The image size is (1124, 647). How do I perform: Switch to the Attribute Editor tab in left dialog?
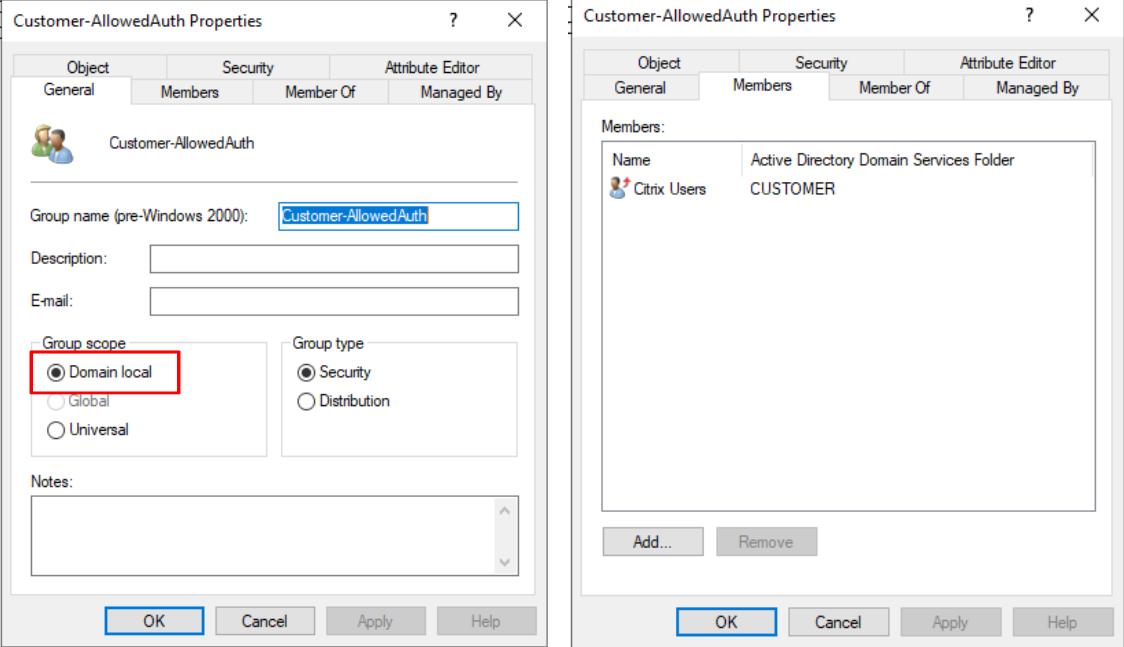click(432, 67)
